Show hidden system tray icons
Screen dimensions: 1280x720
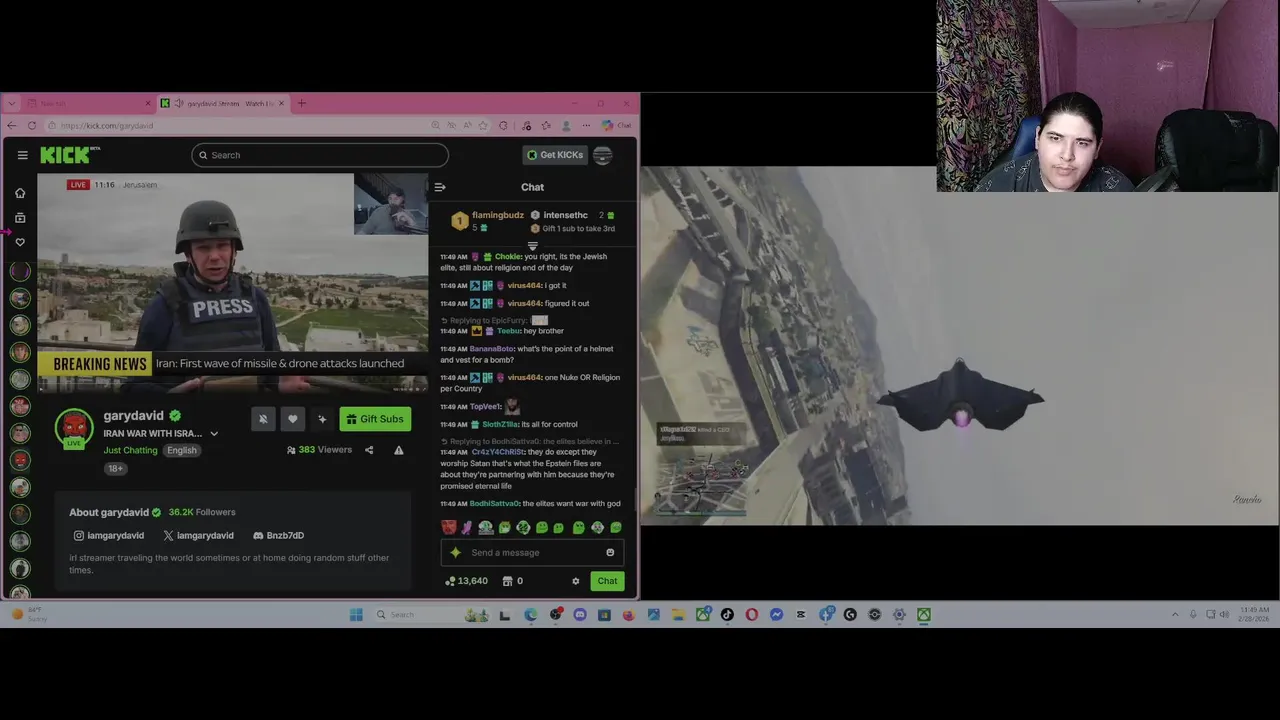[x=1175, y=615]
